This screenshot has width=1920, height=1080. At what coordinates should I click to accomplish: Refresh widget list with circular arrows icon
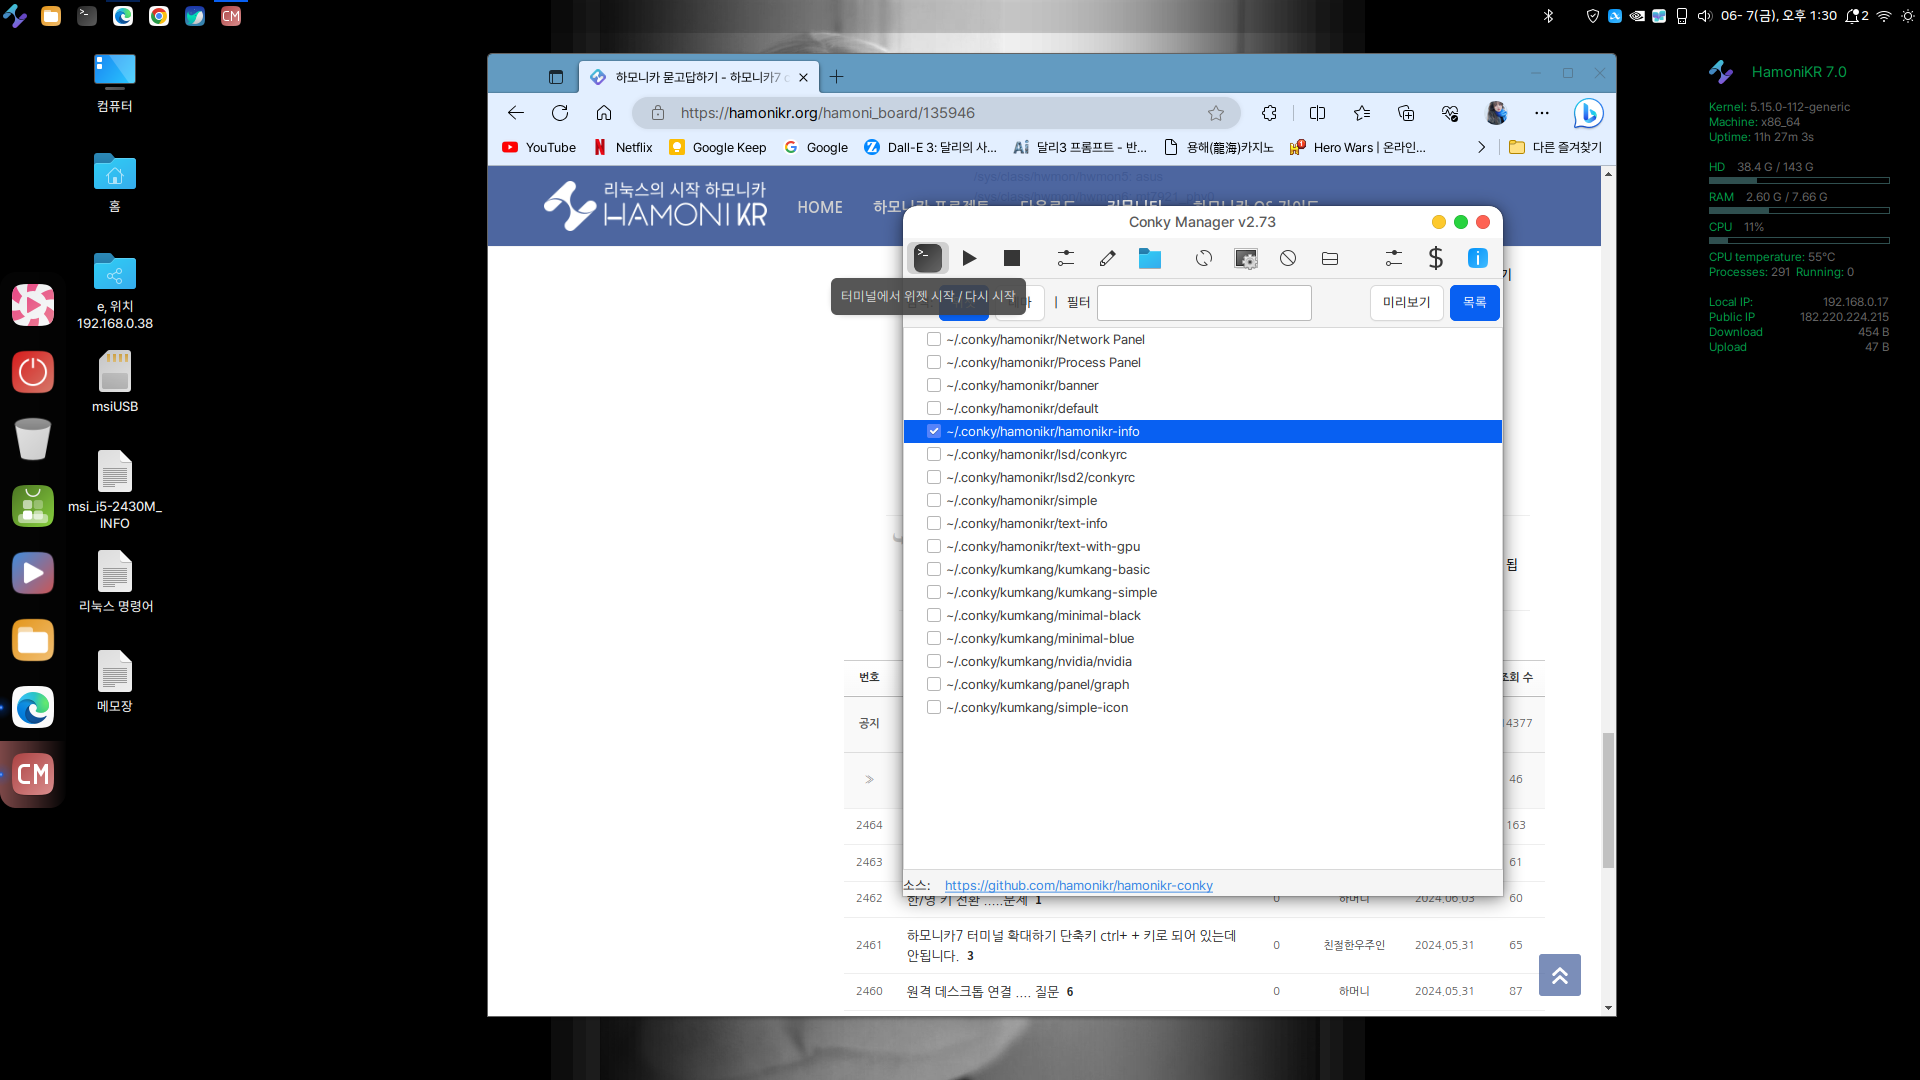(1204, 258)
